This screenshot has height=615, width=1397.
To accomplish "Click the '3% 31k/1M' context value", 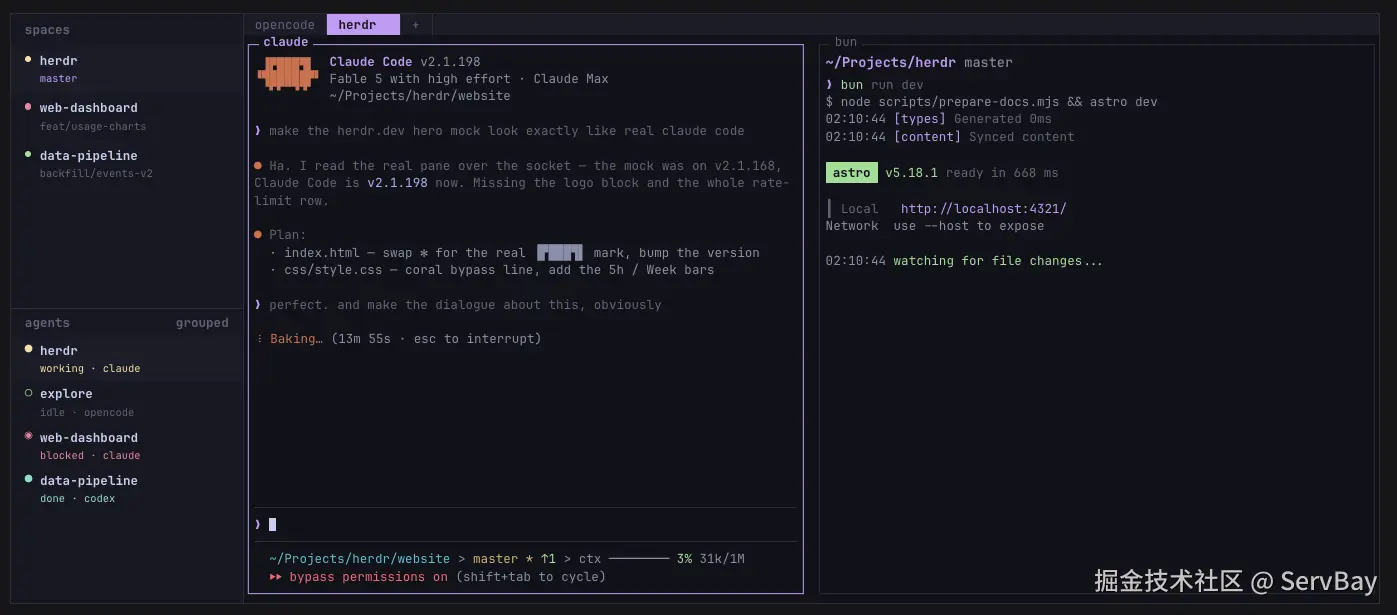I will click(710, 559).
